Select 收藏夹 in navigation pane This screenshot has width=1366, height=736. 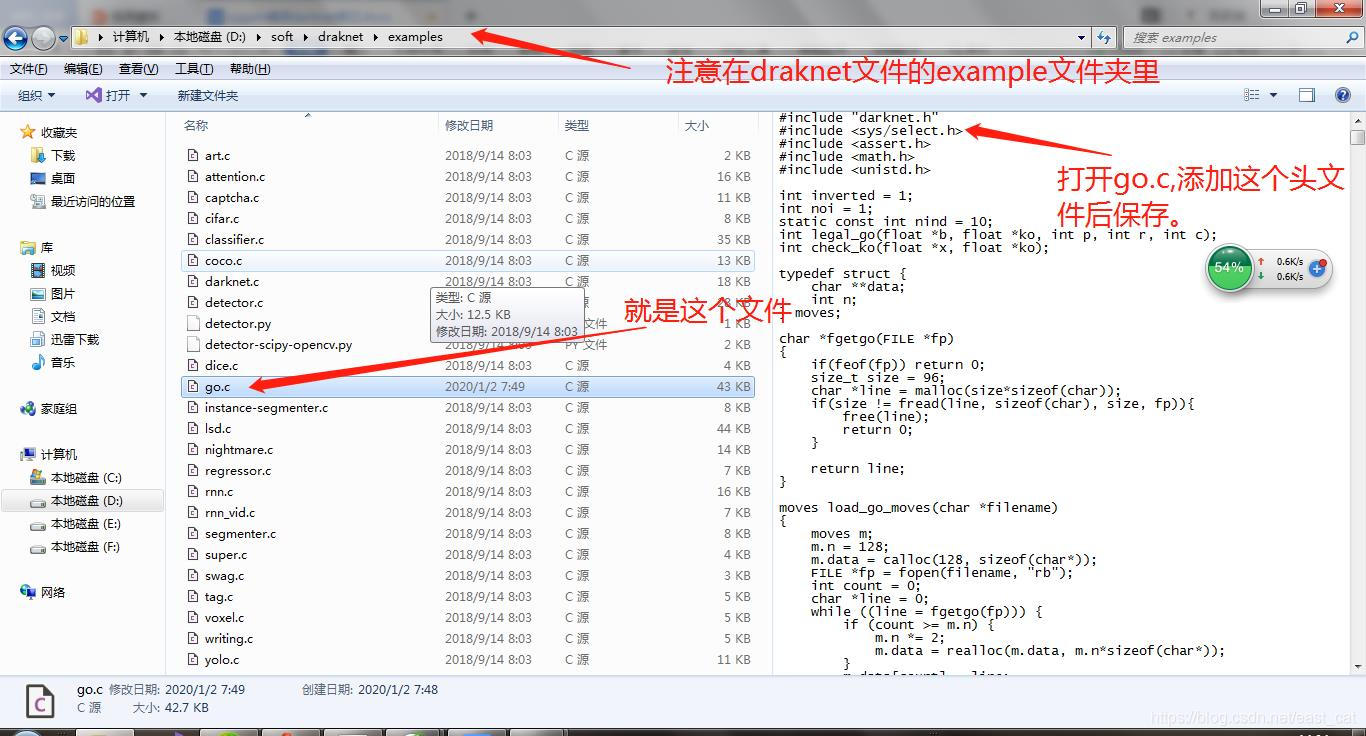[x=58, y=132]
